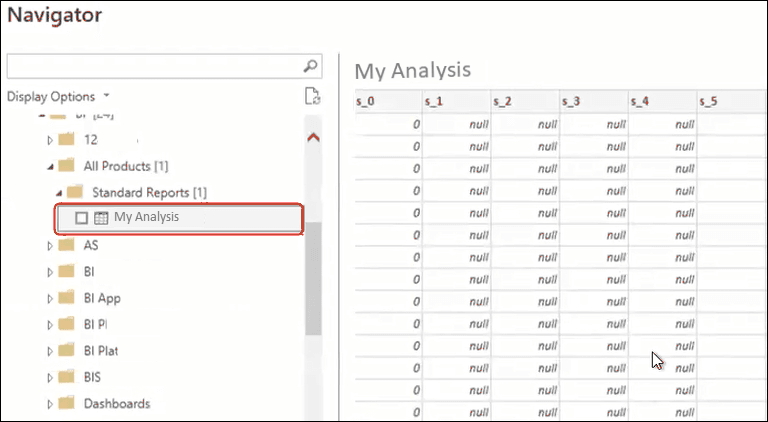
Task: Open the Display Options dropdown
Action: click(x=58, y=96)
